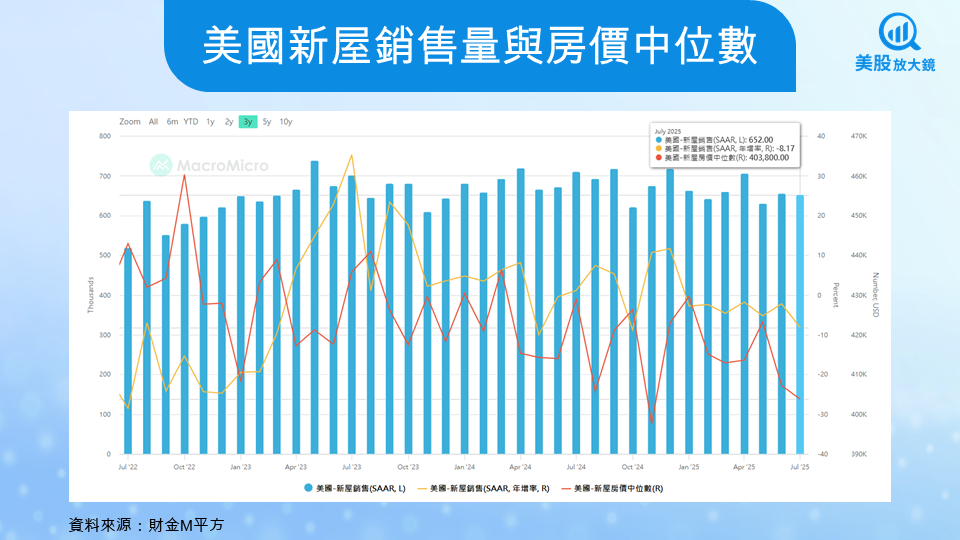Select the All zoom range

coord(153,122)
